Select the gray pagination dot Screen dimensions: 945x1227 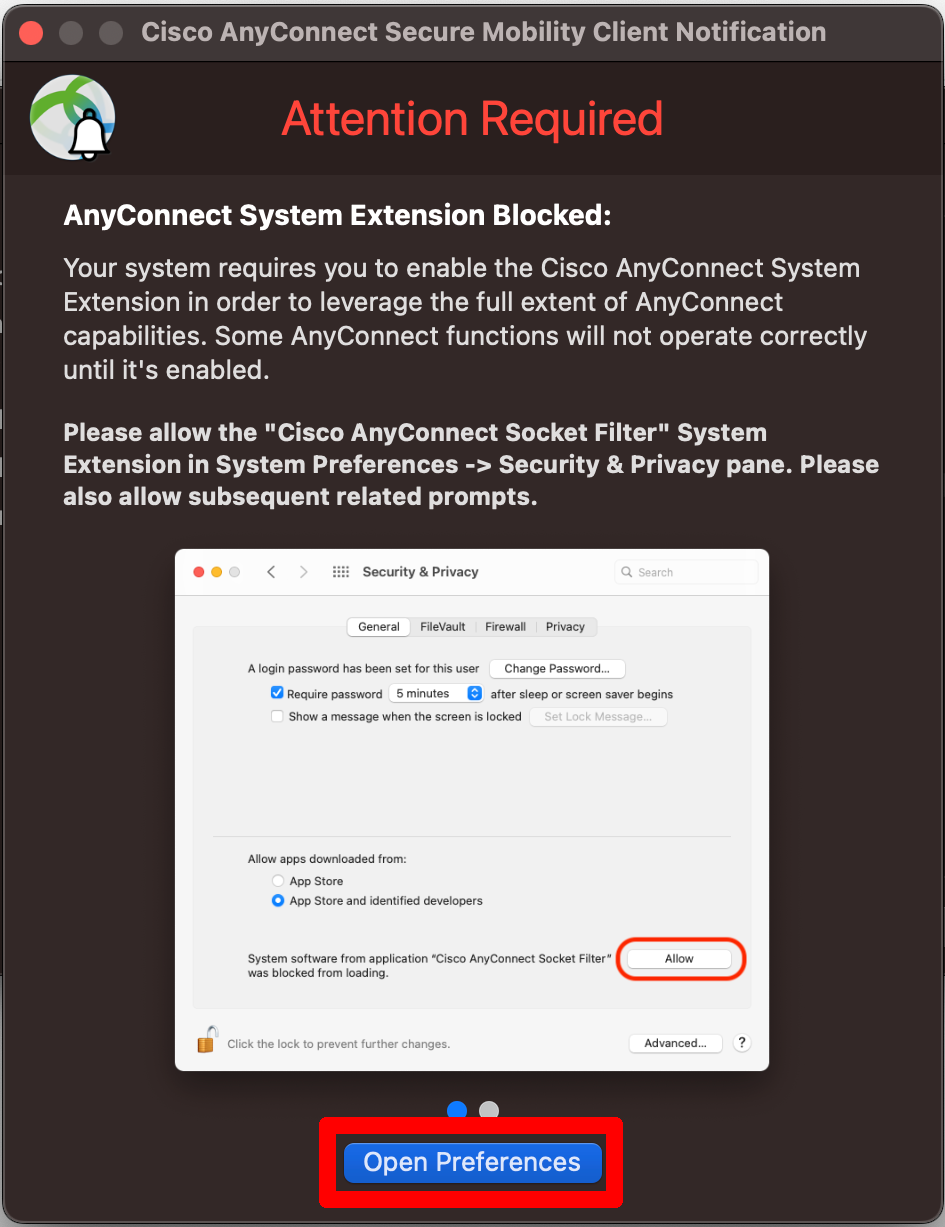pyautogui.click(x=489, y=1110)
